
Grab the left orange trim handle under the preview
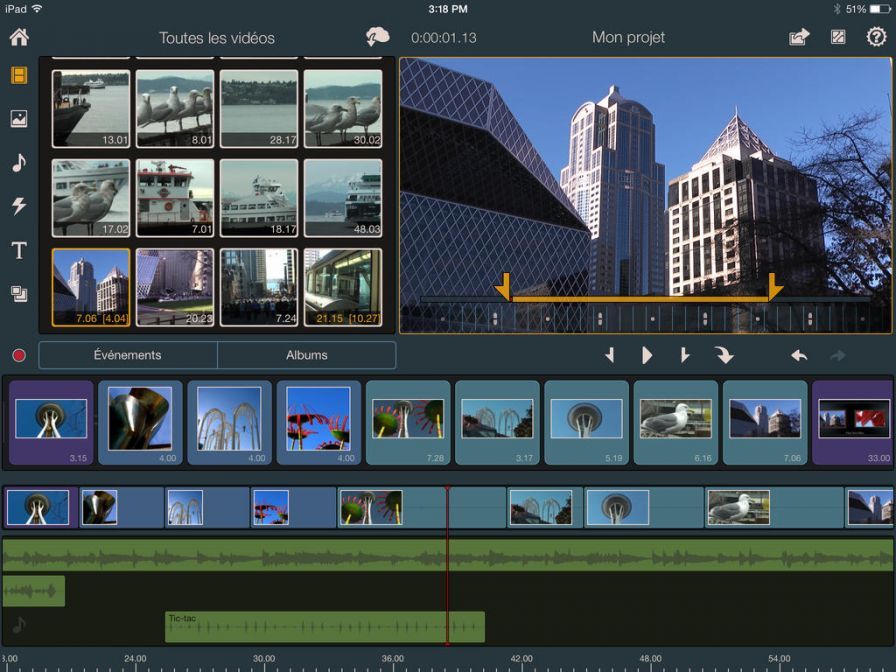[503, 287]
